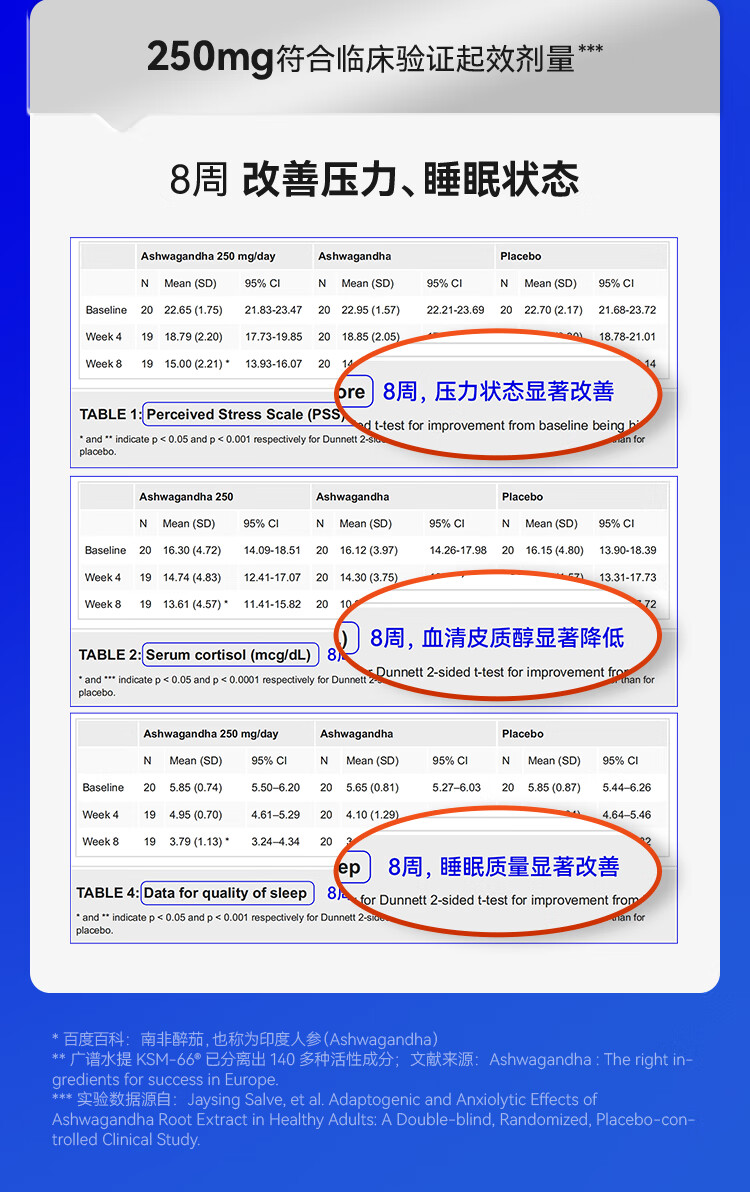
Task: Click the cell '14.26-17.98'
Action: pos(458,550)
